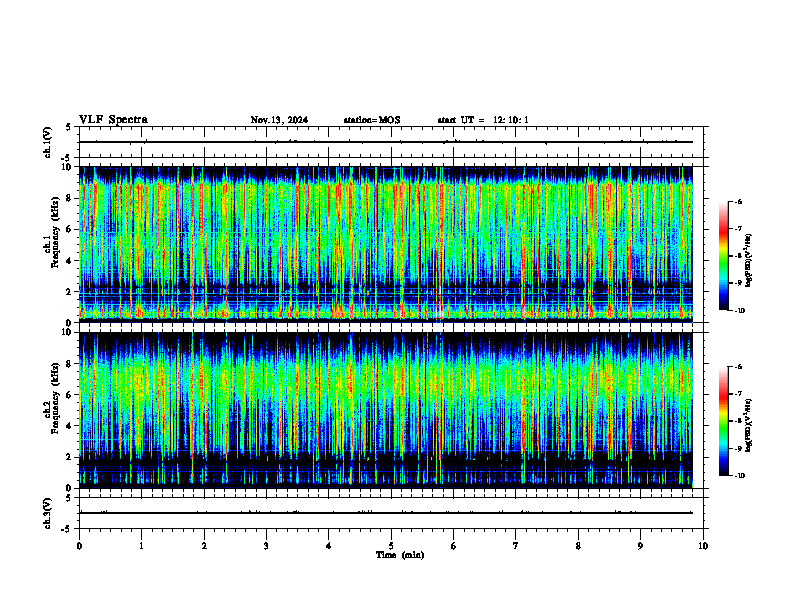
Task: Click time axis tick label "3"
Action: click(266, 546)
